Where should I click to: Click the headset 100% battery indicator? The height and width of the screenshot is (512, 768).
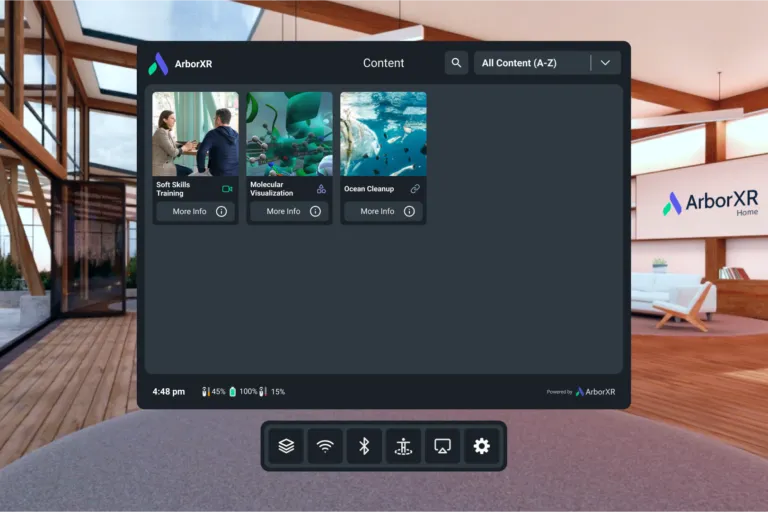[x=243, y=391]
